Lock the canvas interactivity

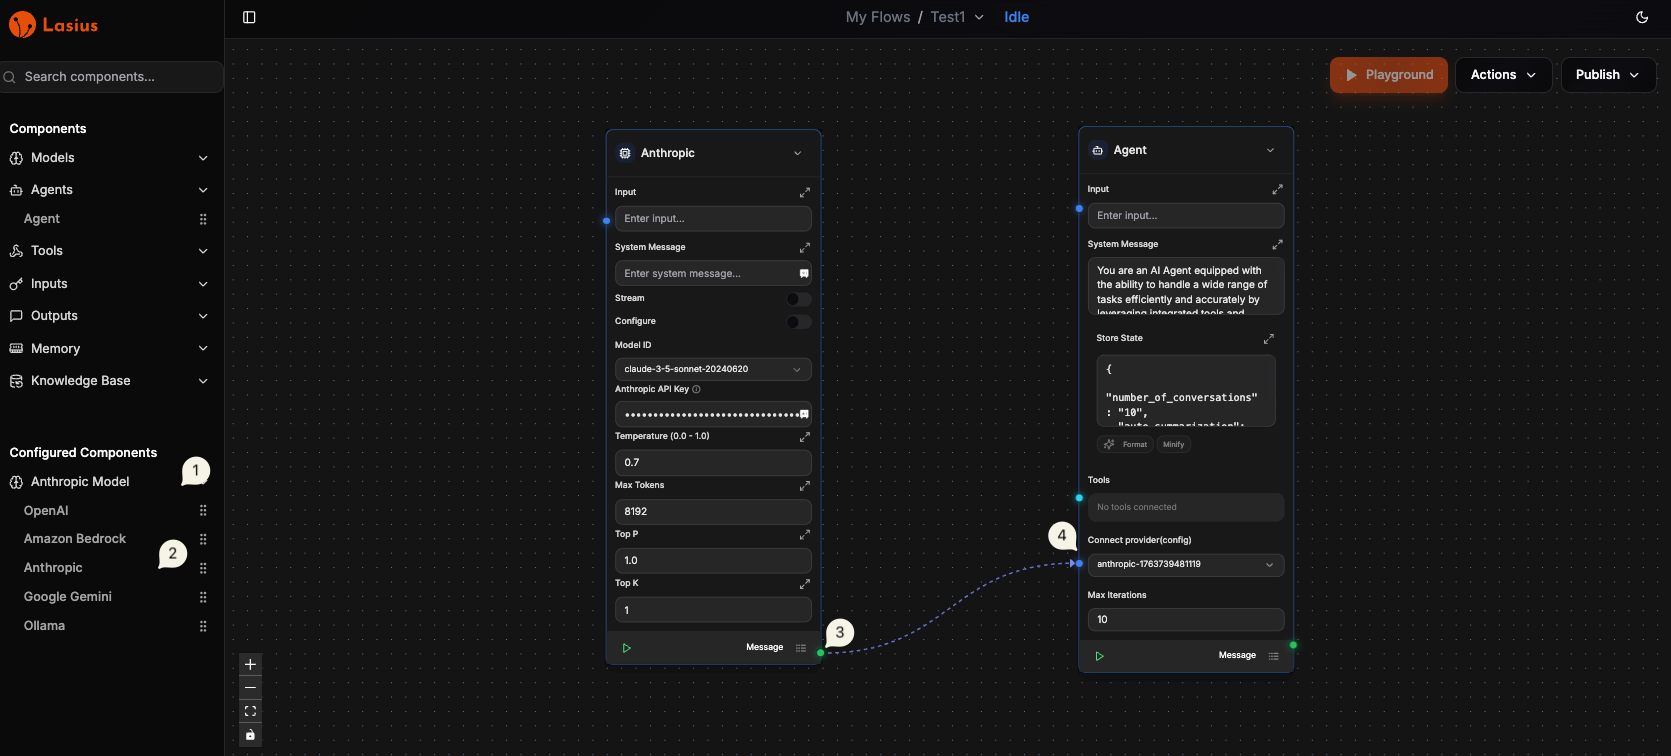(x=250, y=735)
